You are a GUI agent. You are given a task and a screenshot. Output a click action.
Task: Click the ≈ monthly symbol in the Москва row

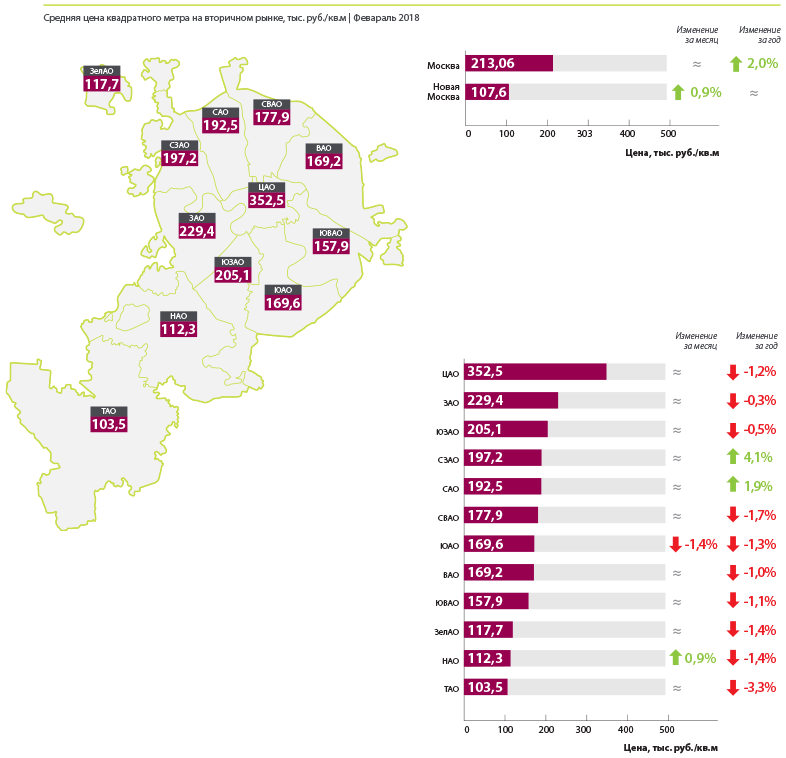pos(697,64)
